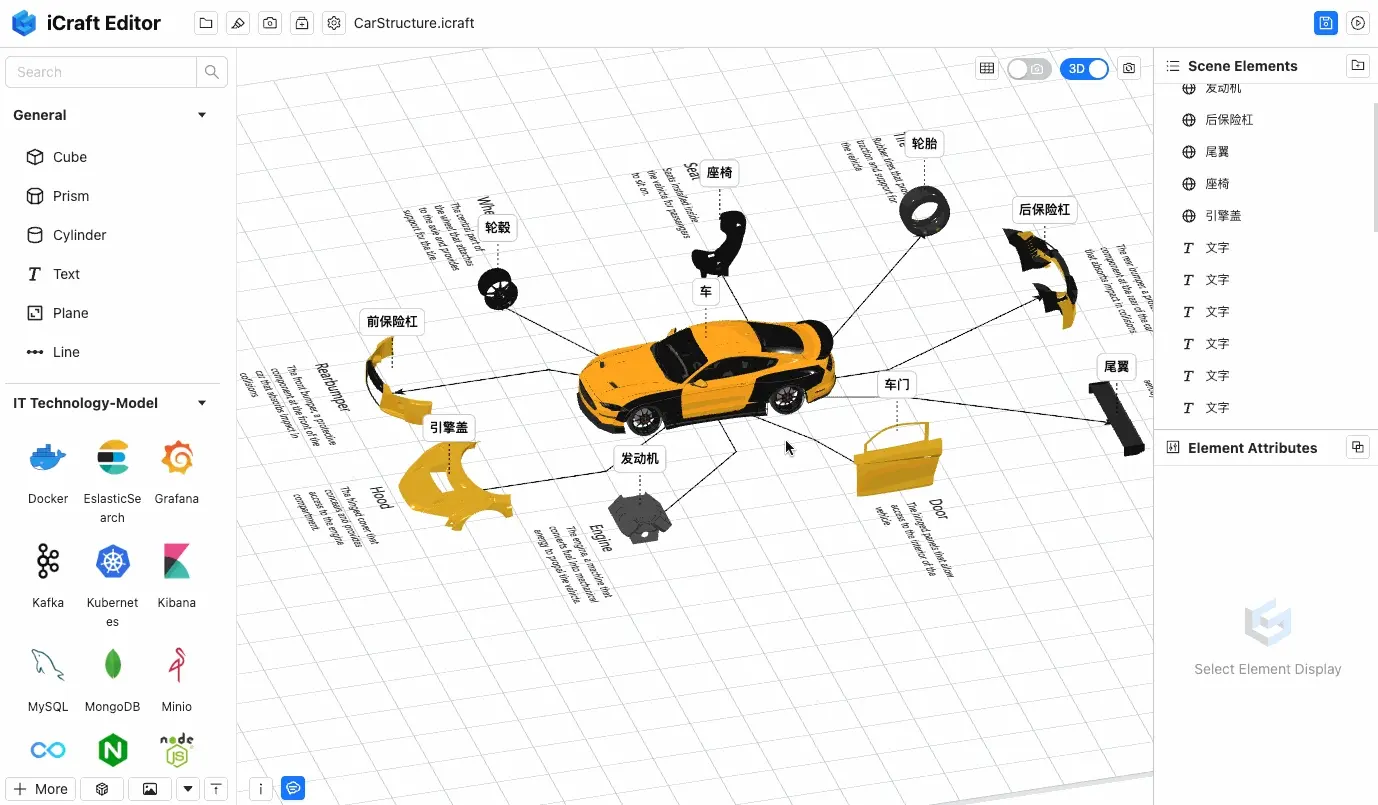Image resolution: width=1378 pixels, height=805 pixels.
Task: Open a project file from the folder icon
Action: click(205, 22)
